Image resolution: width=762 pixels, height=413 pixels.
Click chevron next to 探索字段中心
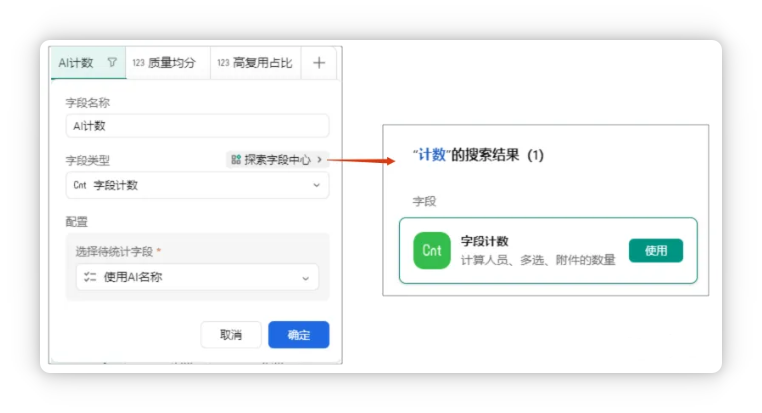319,159
